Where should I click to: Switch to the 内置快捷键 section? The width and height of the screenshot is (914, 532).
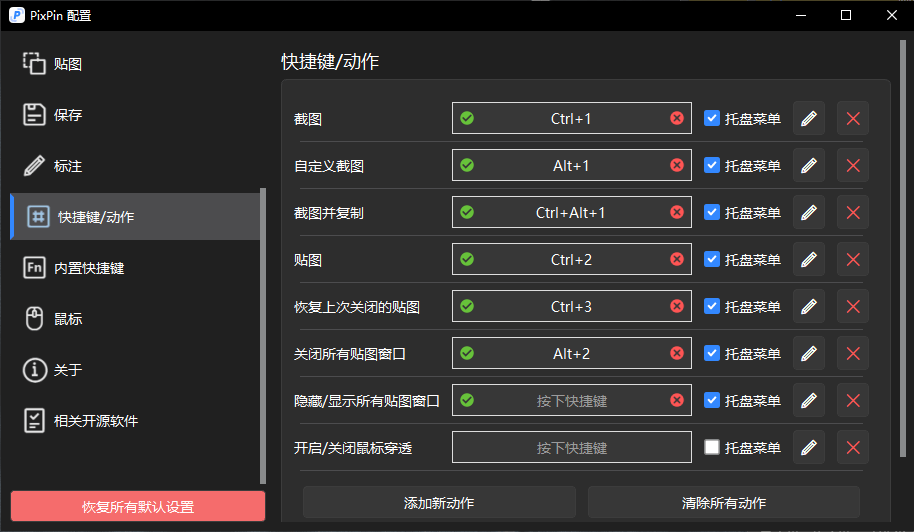(88, 268)
